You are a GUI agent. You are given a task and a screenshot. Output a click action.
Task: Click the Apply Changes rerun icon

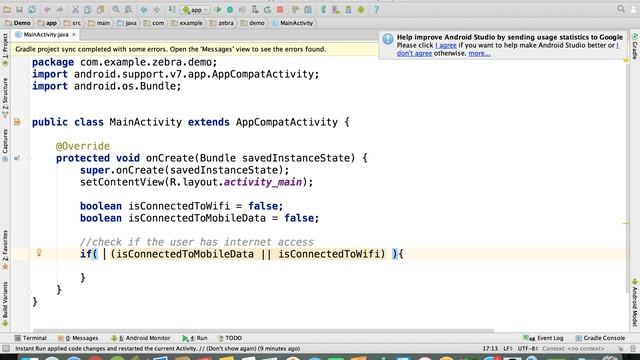[x=267, y=9]
